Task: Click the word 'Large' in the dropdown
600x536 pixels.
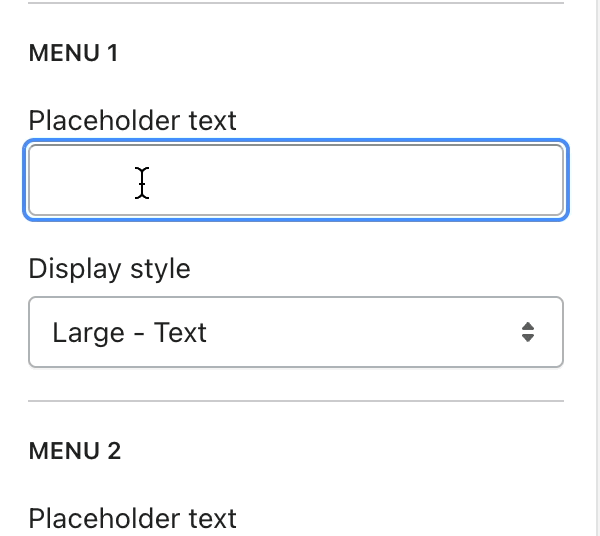Action: pos(88,332)
